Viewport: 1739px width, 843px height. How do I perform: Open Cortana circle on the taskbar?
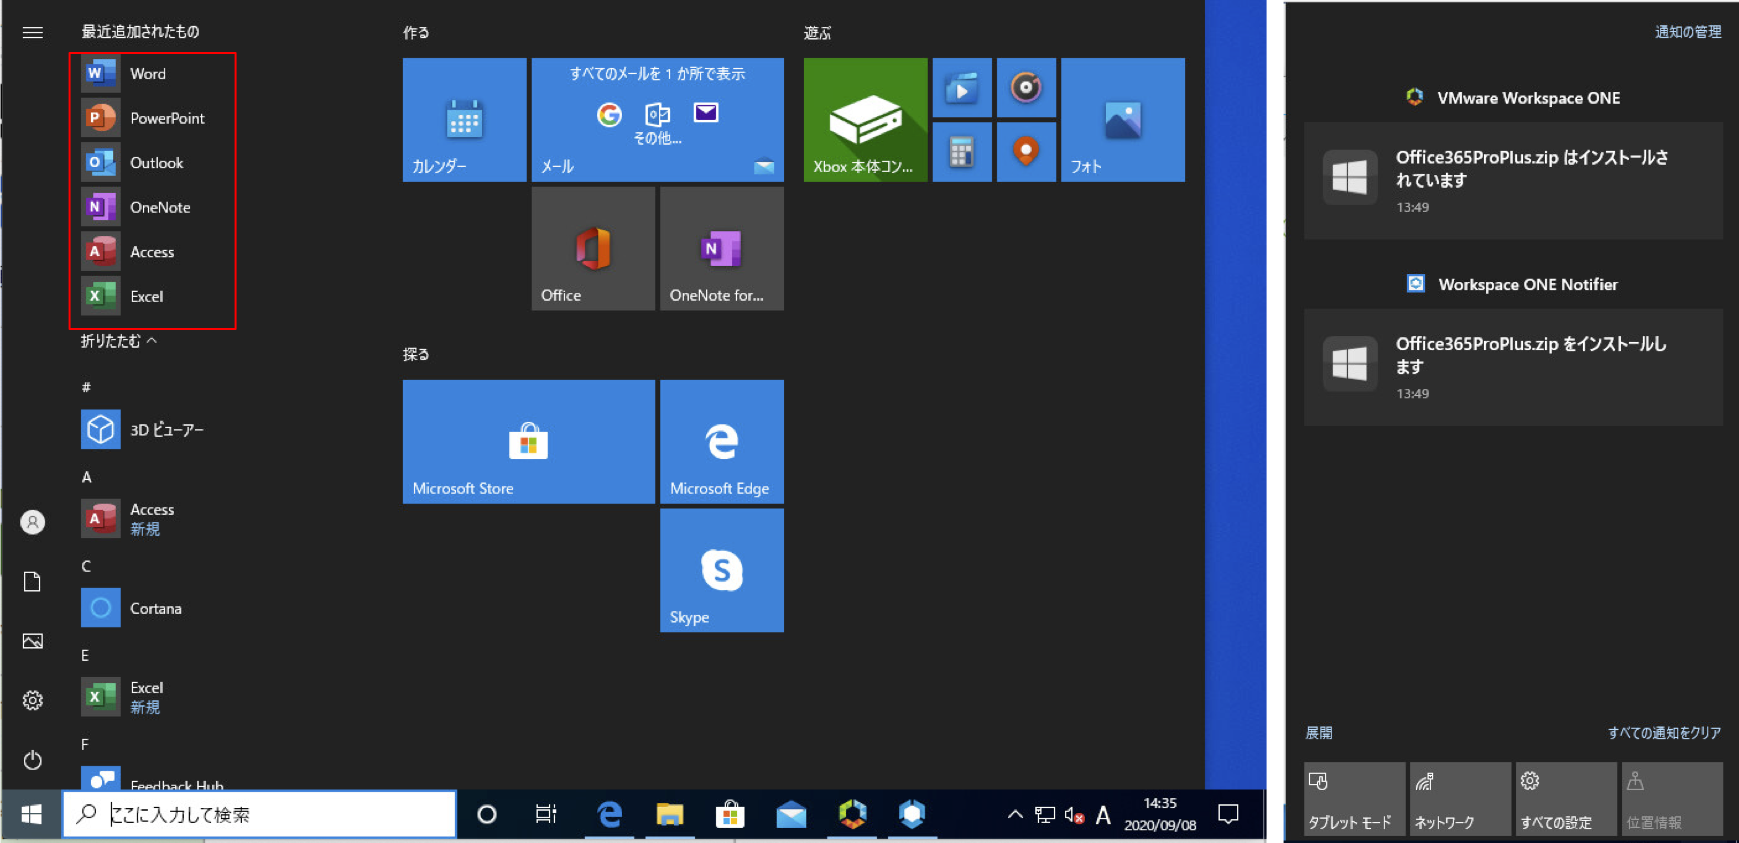[487, 815]
